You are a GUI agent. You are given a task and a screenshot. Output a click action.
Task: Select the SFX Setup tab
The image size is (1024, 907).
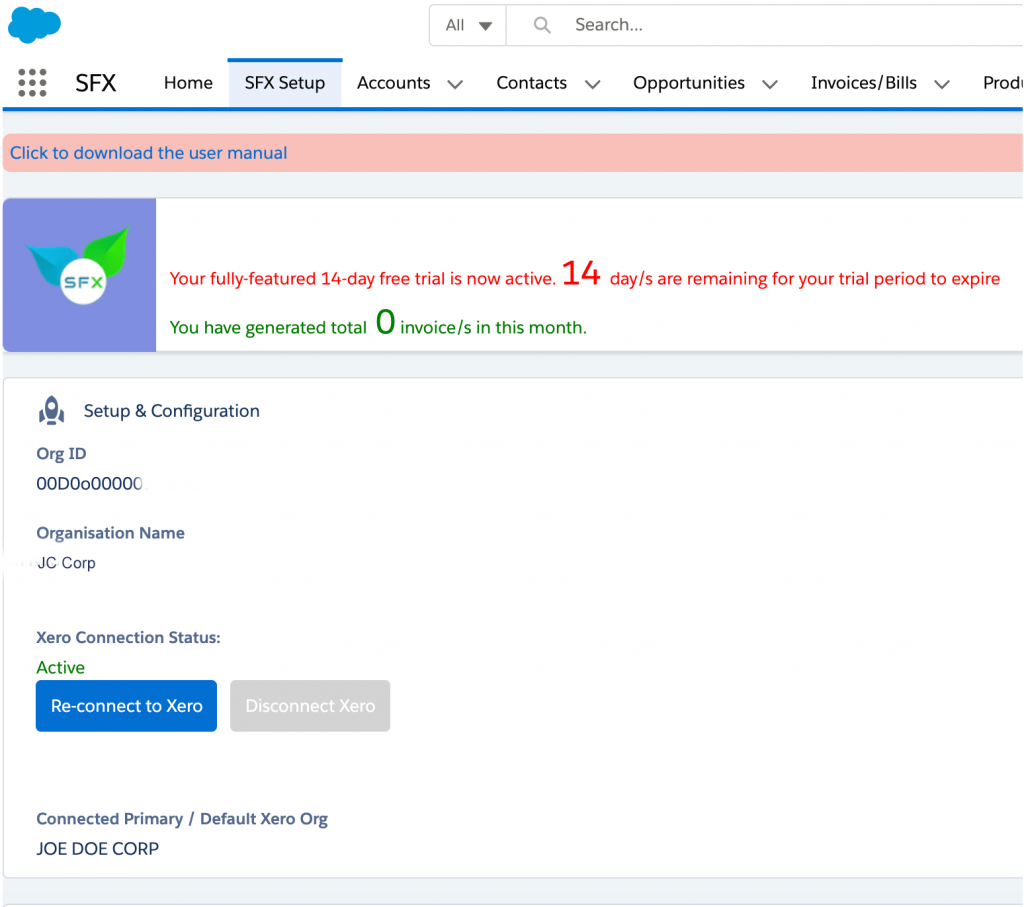(285, 83)
